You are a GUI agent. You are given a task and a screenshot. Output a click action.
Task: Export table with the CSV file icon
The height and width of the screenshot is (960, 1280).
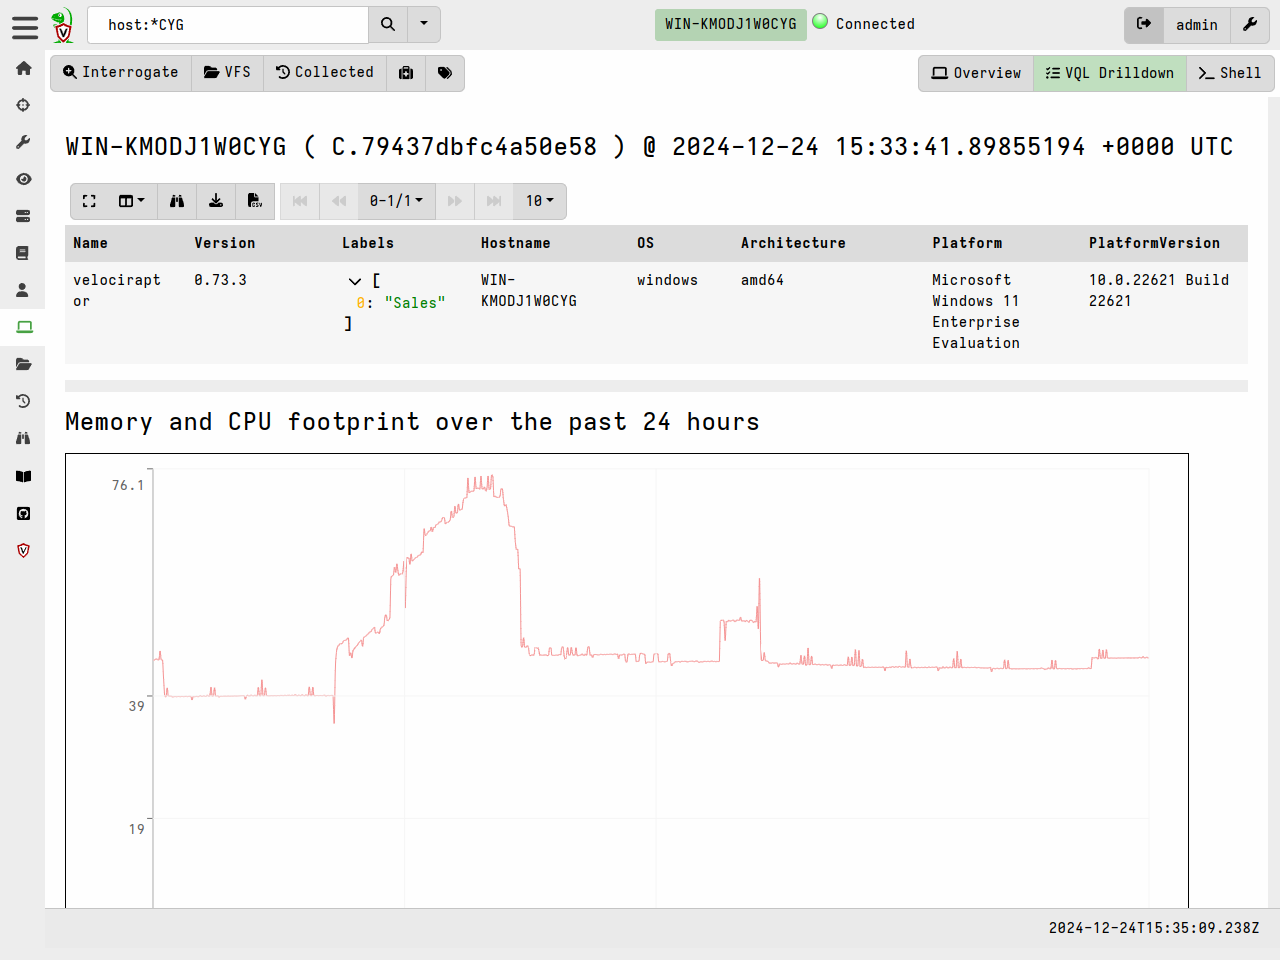[255, 201]
